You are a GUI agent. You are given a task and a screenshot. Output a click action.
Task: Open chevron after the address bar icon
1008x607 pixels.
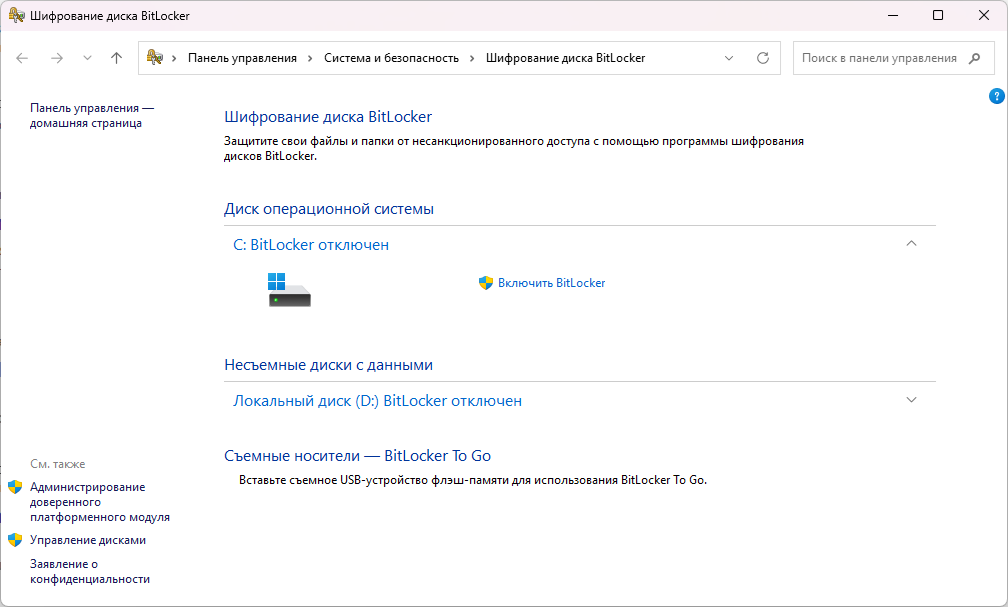click(174, 58)
